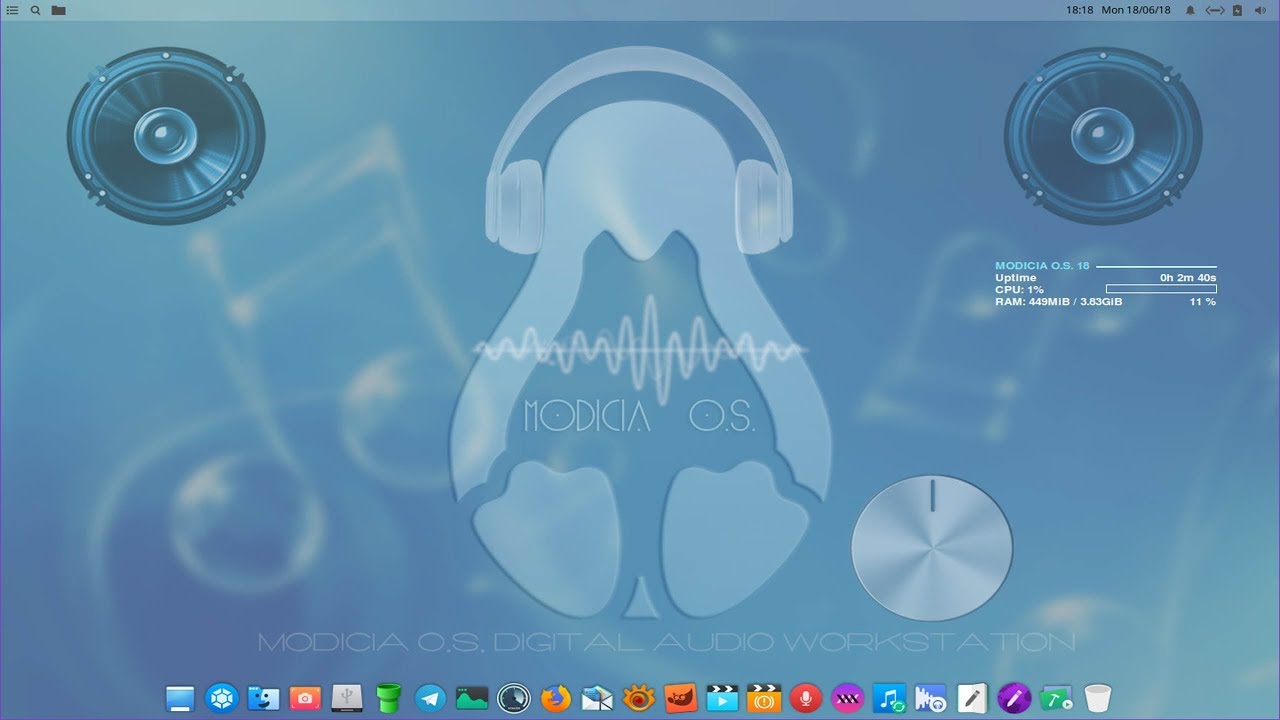Click the silver volume knob widget
This screenshot has height=720, width=1280.
(932, 549)
